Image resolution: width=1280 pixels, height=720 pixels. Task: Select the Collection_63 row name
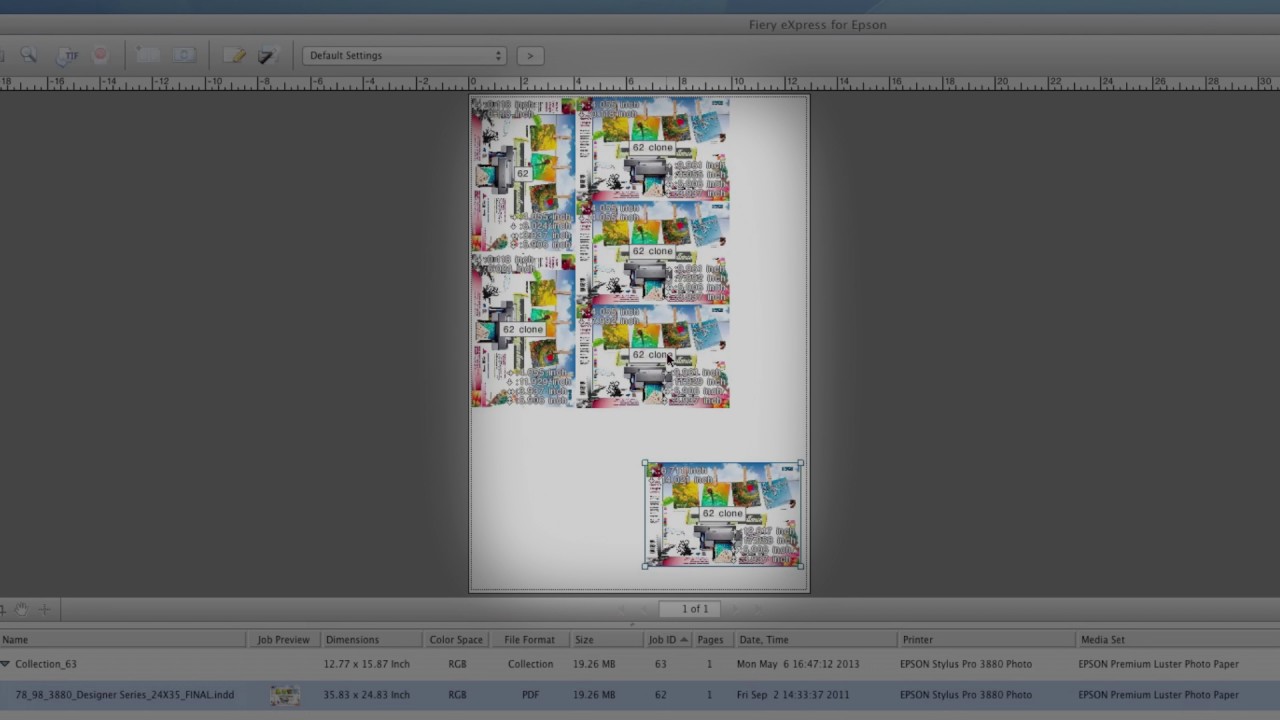46,664
